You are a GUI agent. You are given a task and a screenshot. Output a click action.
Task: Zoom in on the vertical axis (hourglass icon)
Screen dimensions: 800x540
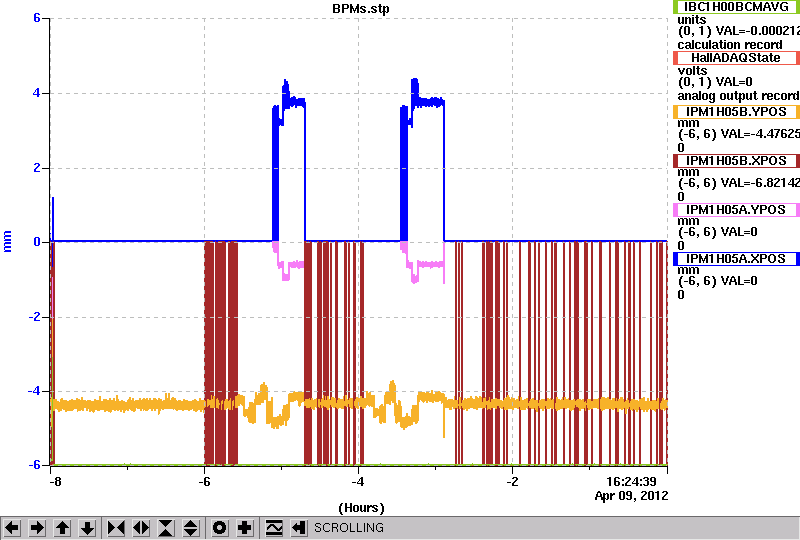tap(166, 527)
